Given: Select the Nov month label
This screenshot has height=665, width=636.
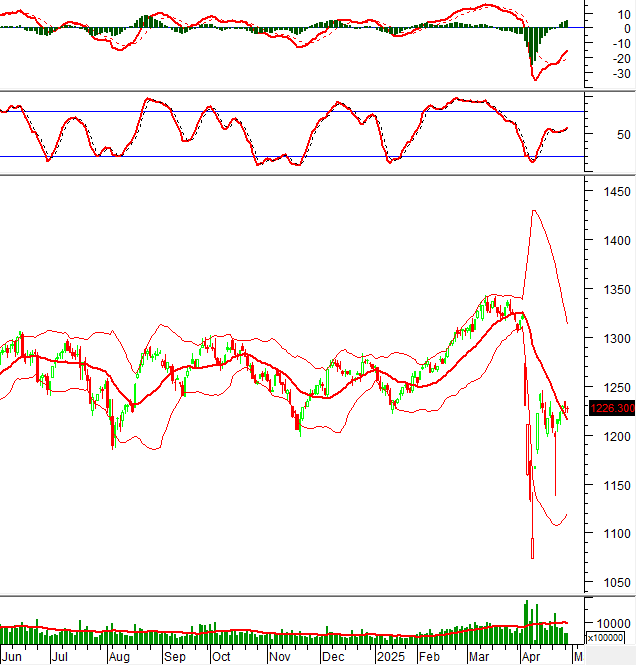Looking at the screenshot, I should point(280,657).
